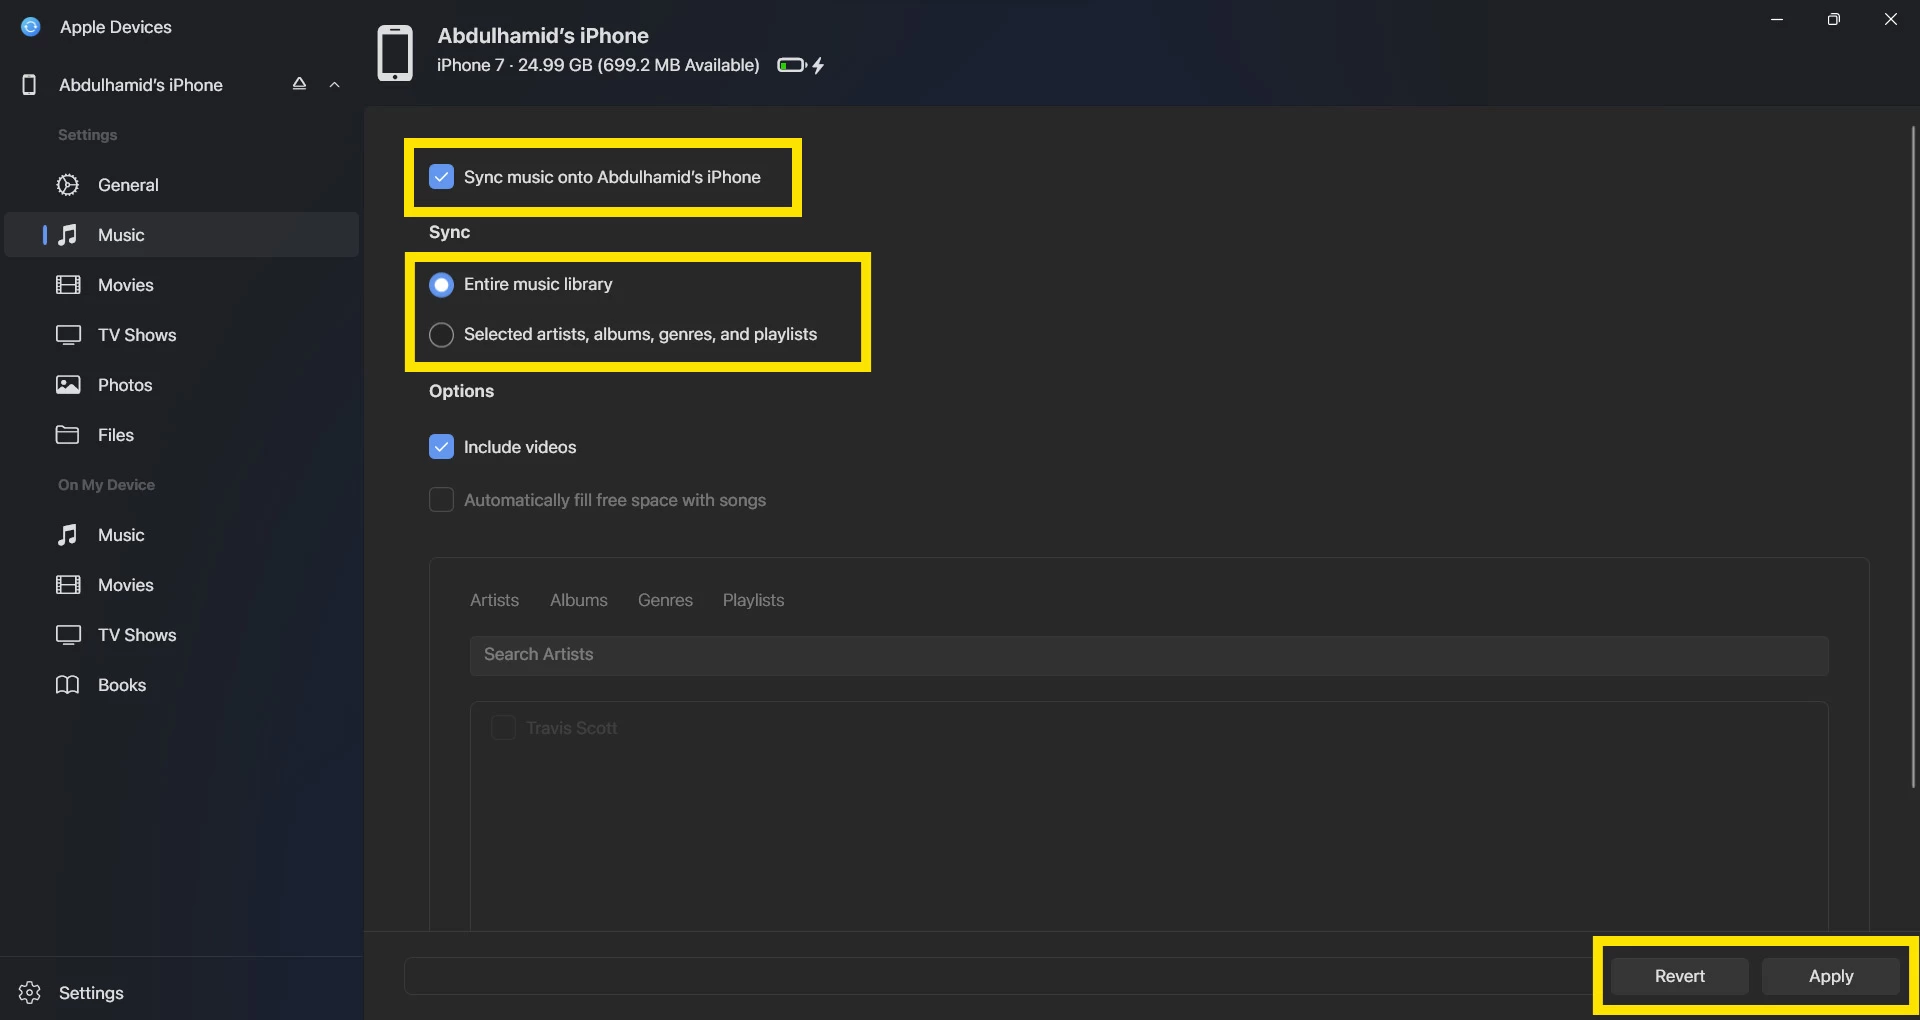The image size is (1920, 1020).
Task: Click the Revert button
Action: point(1680,976)
